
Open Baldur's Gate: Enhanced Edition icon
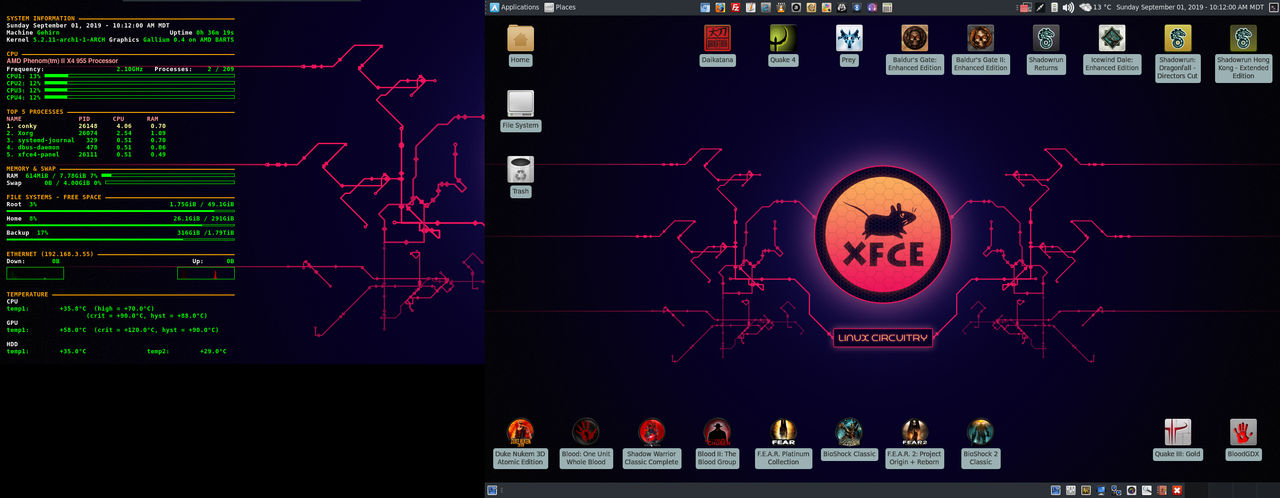(914, 49)
